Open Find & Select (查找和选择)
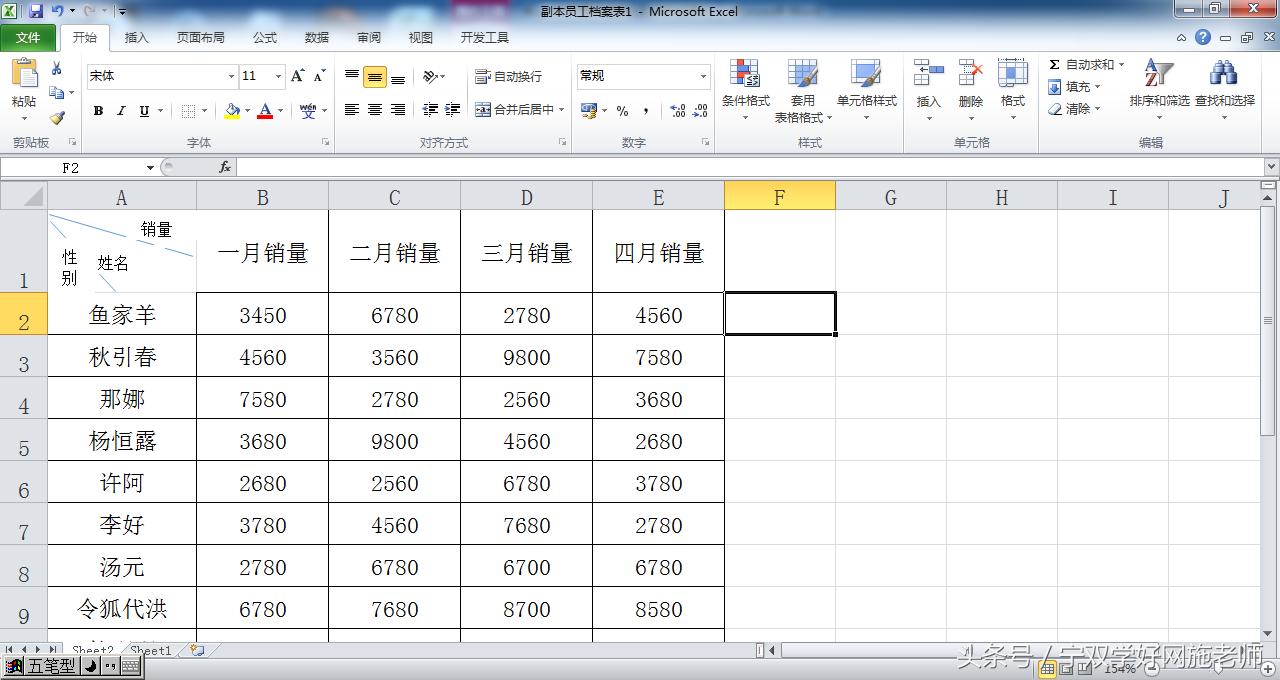The height and width of the screenshot is (680, 1280). click(x=1222, y=85)
